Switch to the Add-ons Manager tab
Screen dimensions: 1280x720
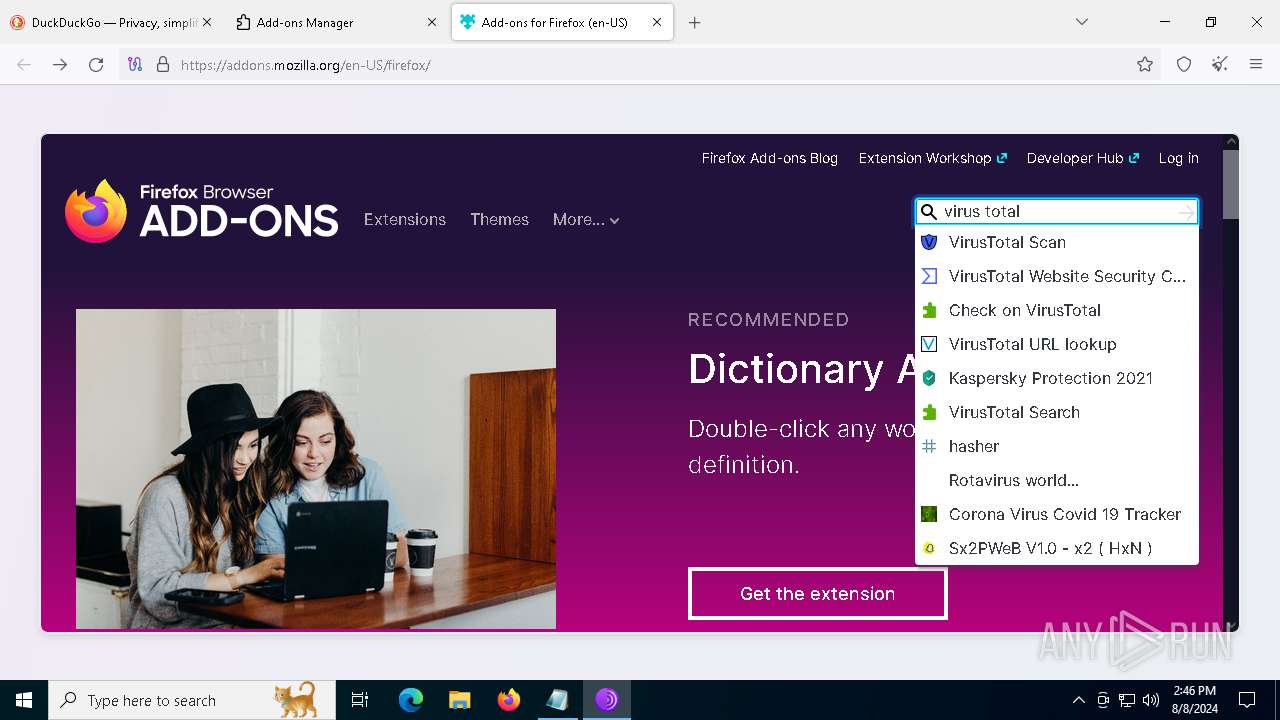[336, 22]
